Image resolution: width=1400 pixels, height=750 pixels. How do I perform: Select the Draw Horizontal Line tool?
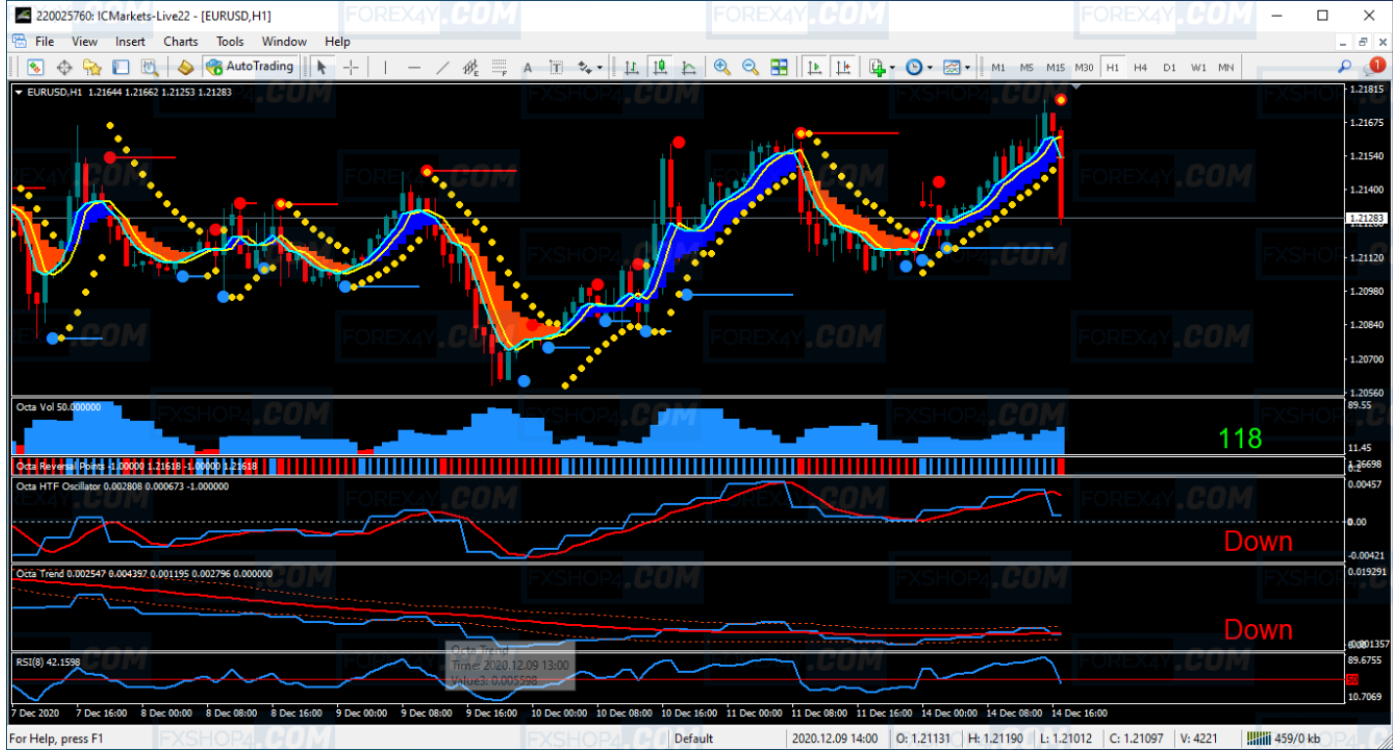(414, 68)
